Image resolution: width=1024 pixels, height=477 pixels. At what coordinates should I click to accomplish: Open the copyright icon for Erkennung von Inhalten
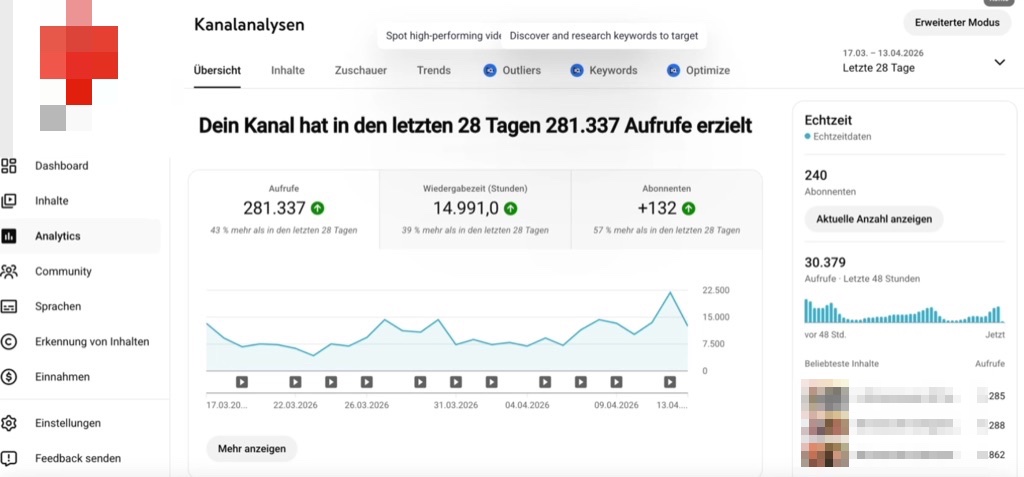point(8,342)
